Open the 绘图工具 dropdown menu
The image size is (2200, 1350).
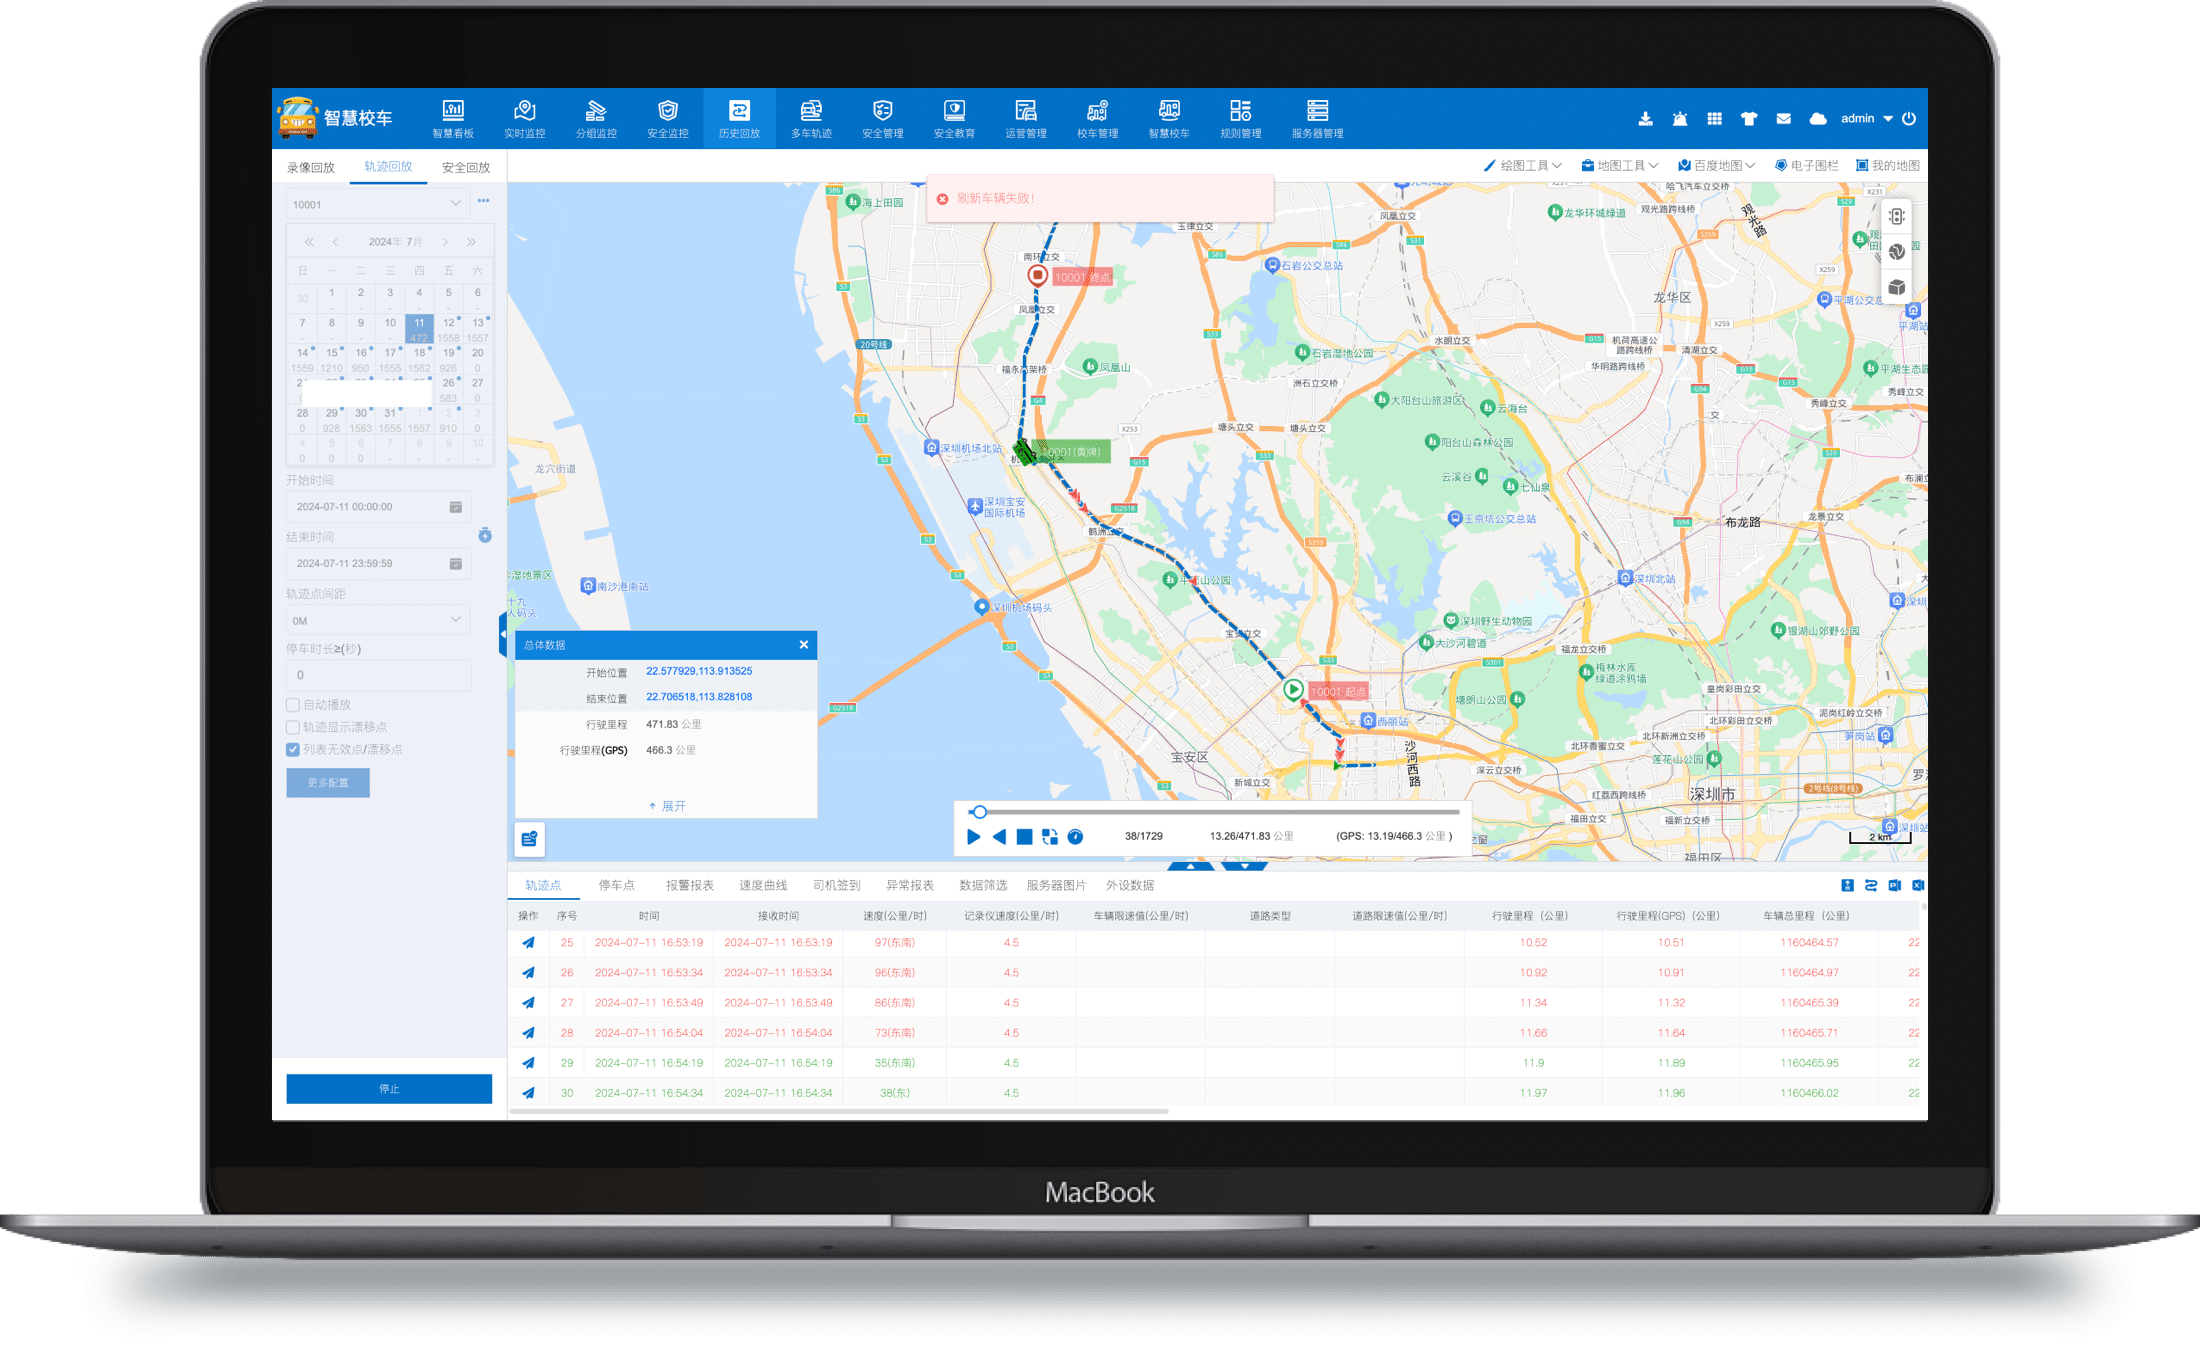tap(1522, 166)
